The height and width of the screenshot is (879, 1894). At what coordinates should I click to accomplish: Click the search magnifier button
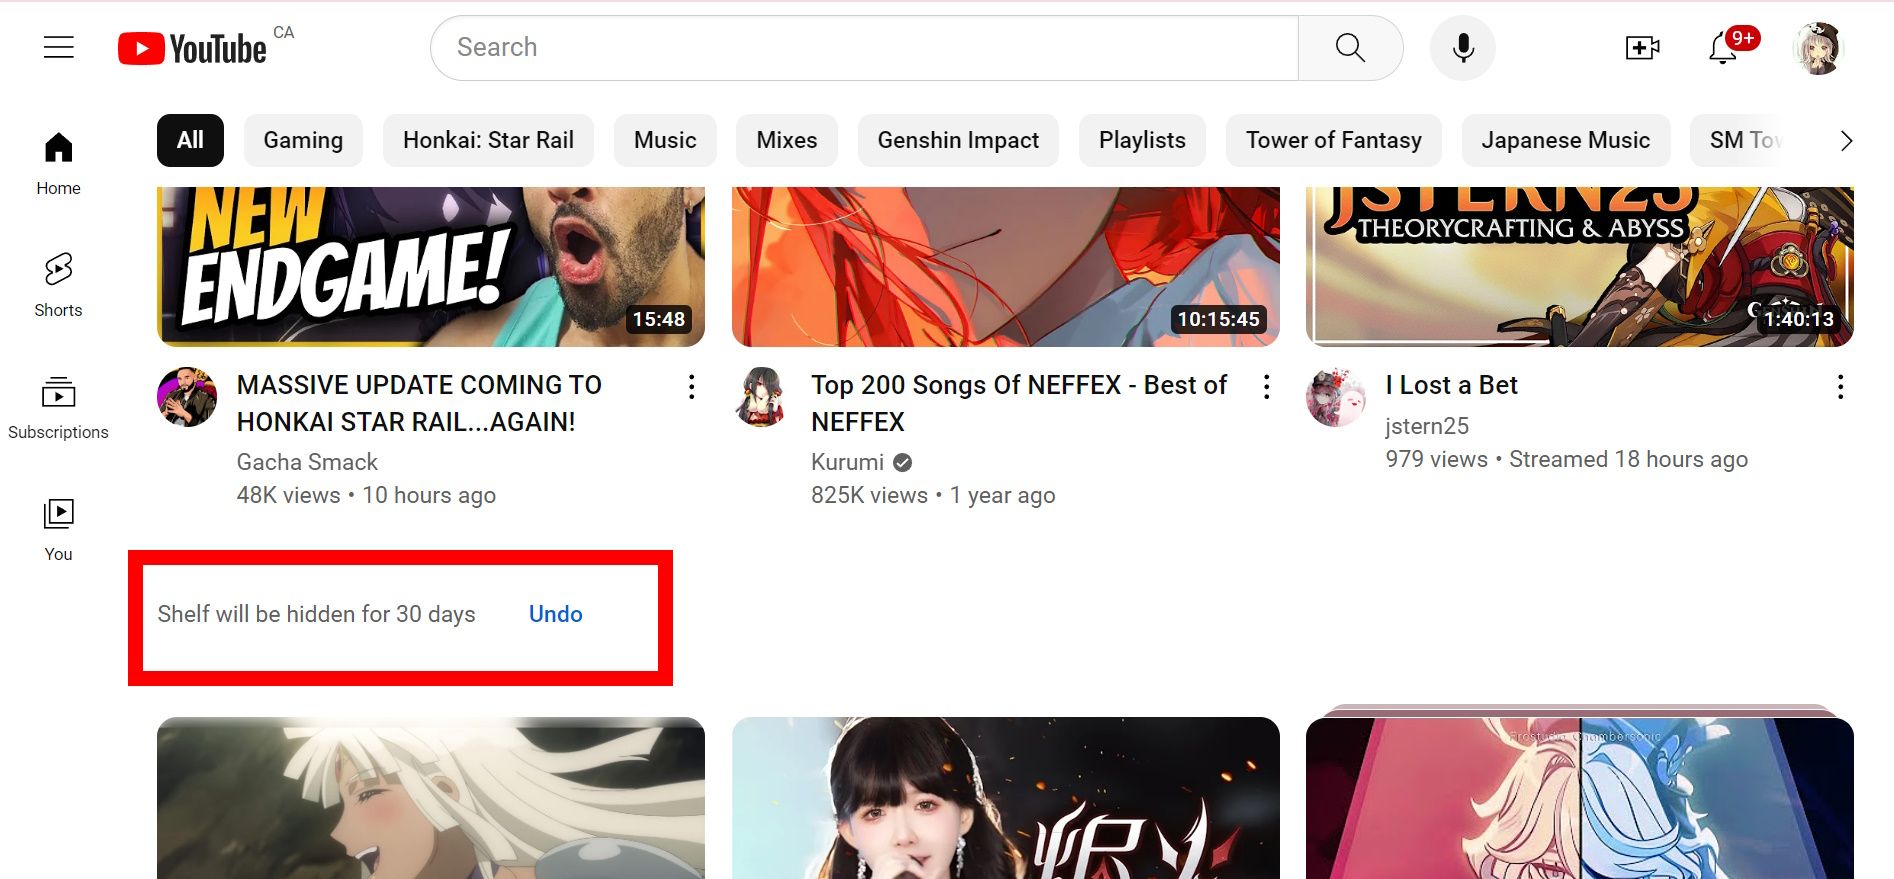coord(1350,47)
